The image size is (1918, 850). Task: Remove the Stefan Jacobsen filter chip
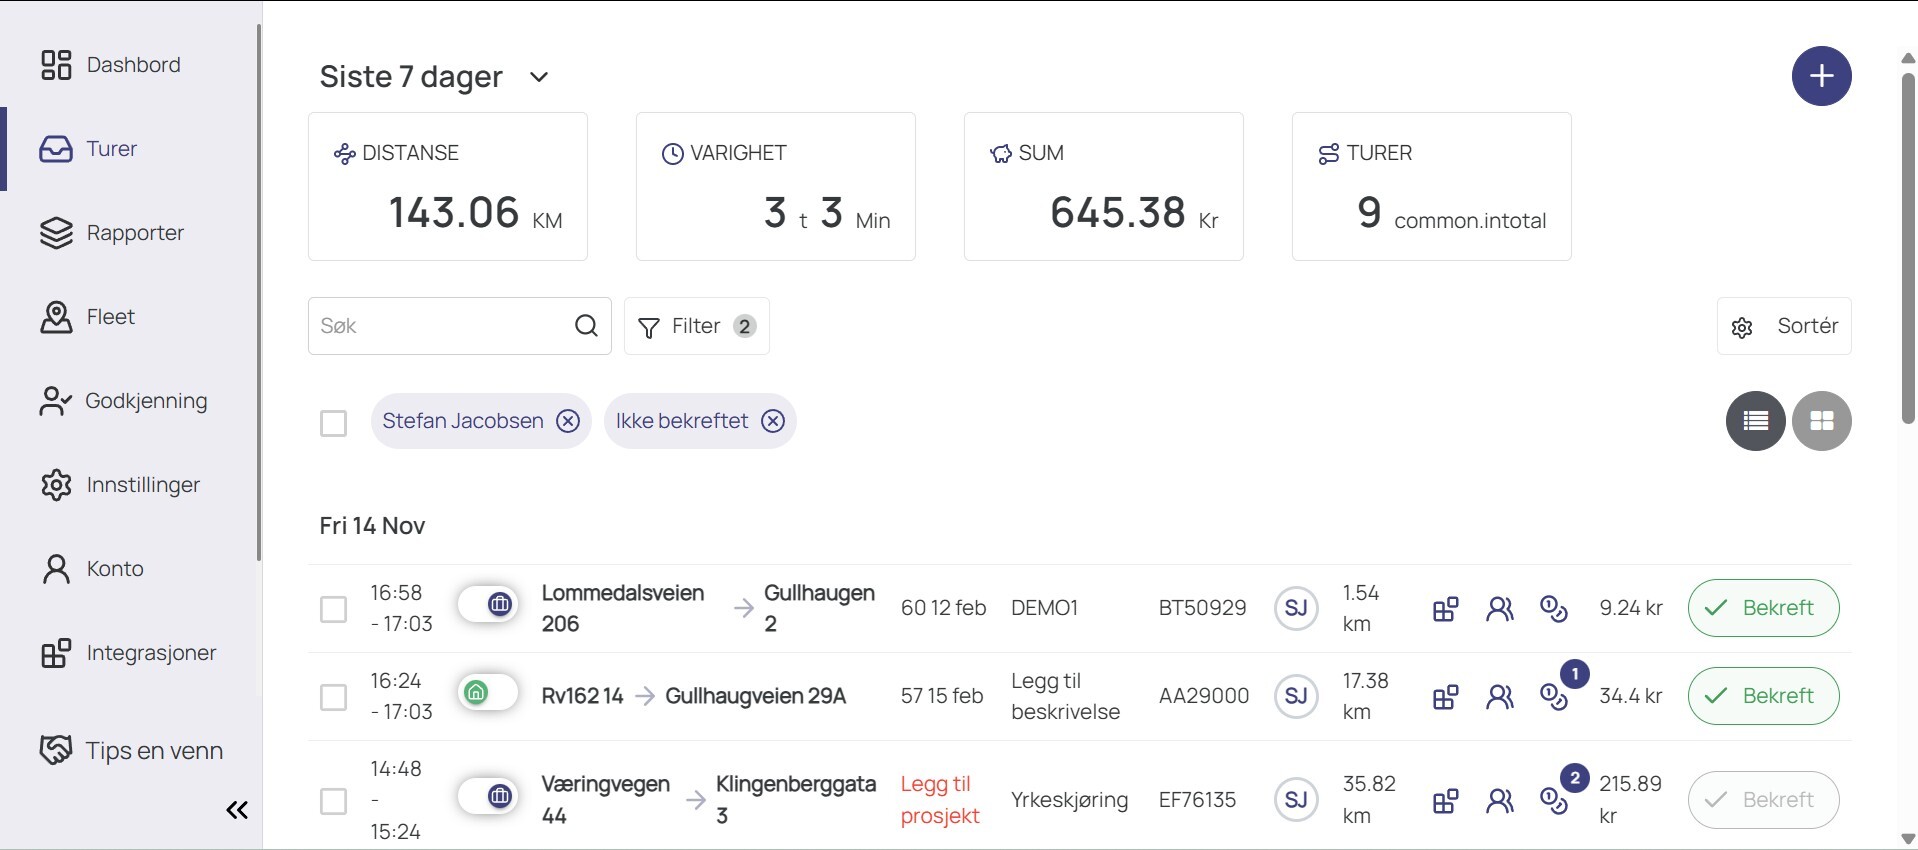568,421
